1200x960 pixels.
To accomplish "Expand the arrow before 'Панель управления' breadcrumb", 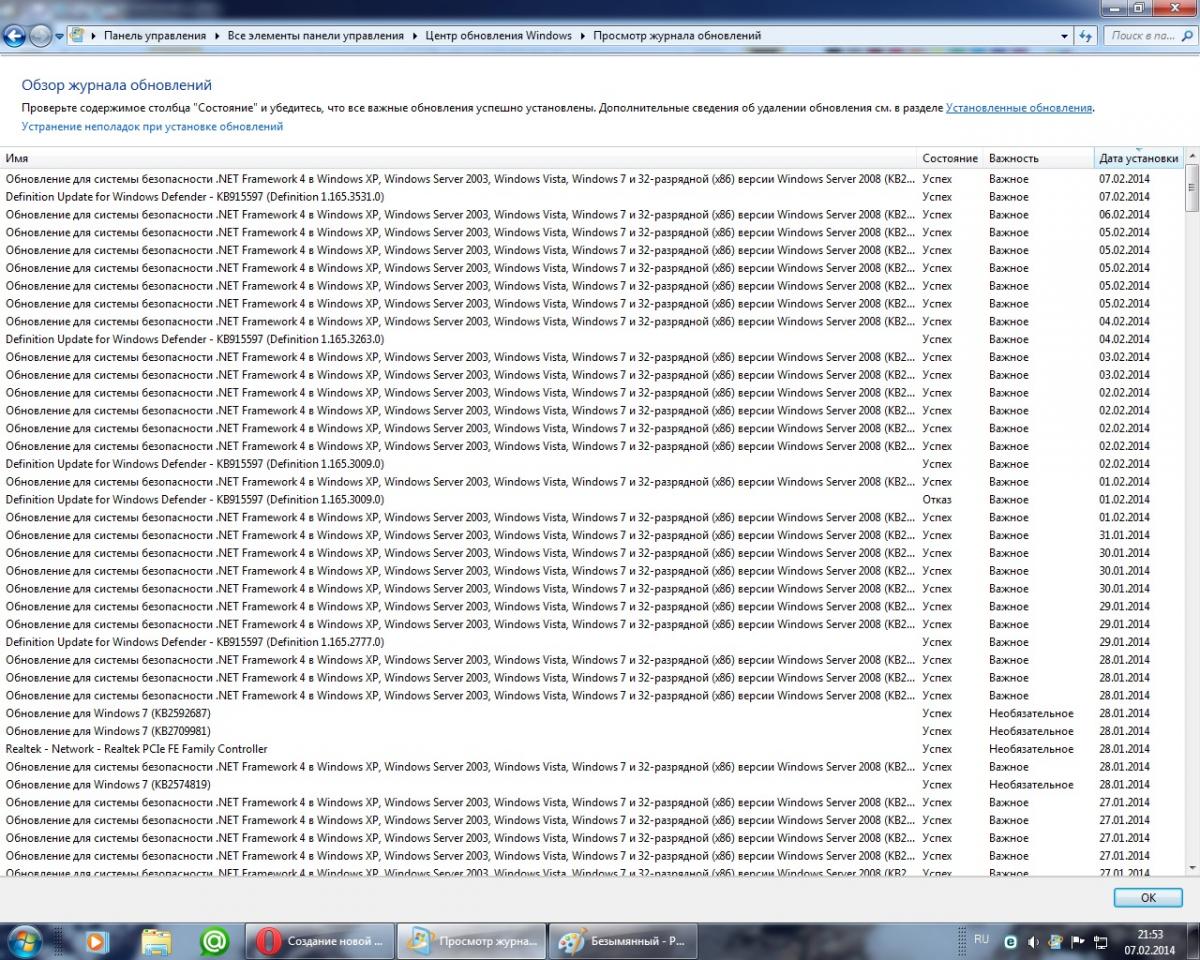I will click(x=94, y=36).
